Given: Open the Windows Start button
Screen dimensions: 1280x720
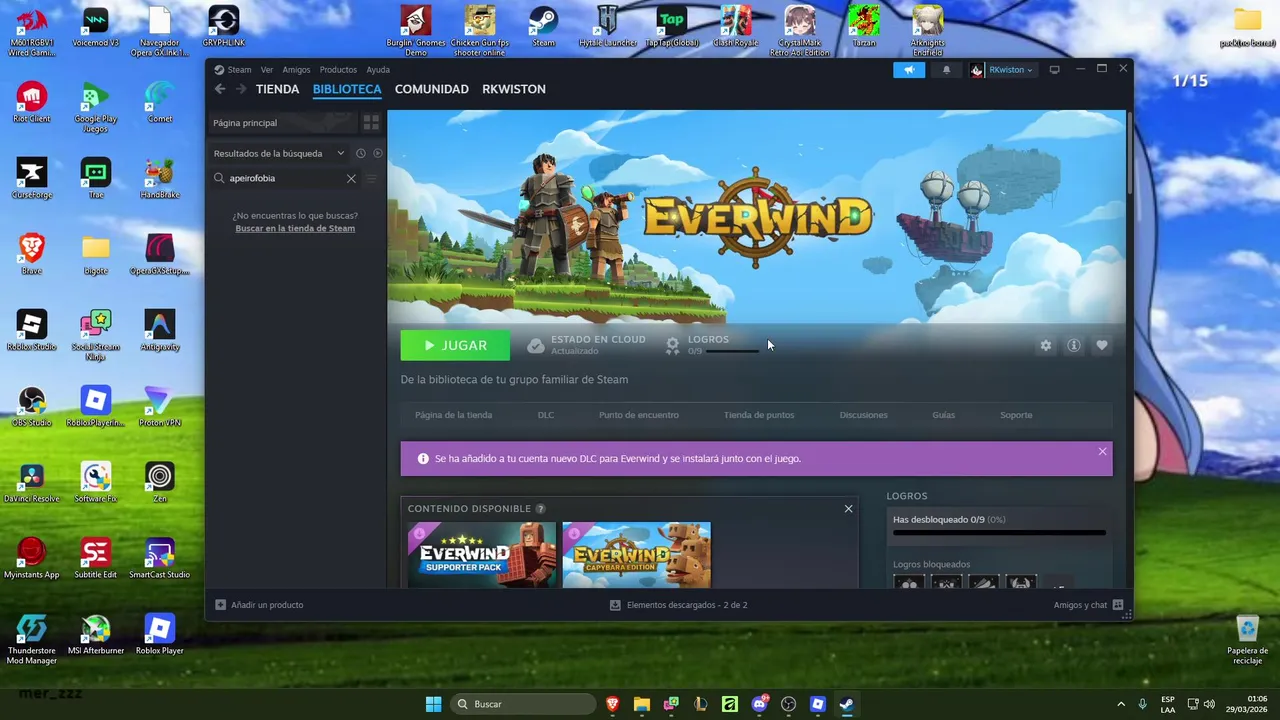Looking at the screenshot, I should pyautogui.click(x=433, y=704).
